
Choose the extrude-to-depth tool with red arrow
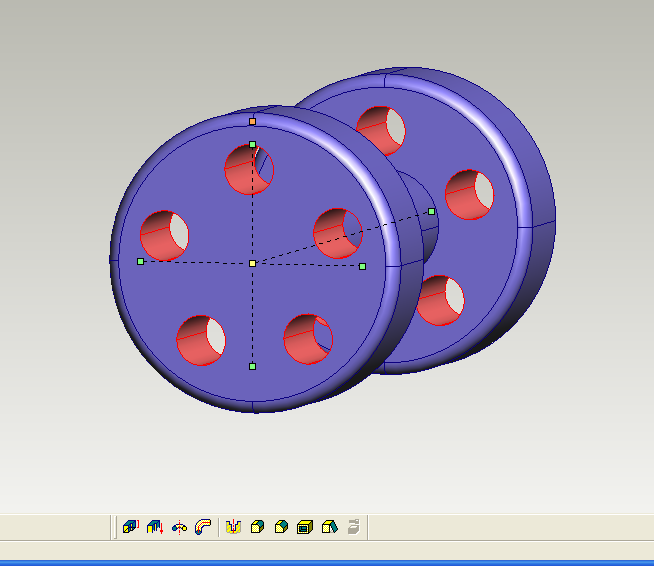pos(155,527)
